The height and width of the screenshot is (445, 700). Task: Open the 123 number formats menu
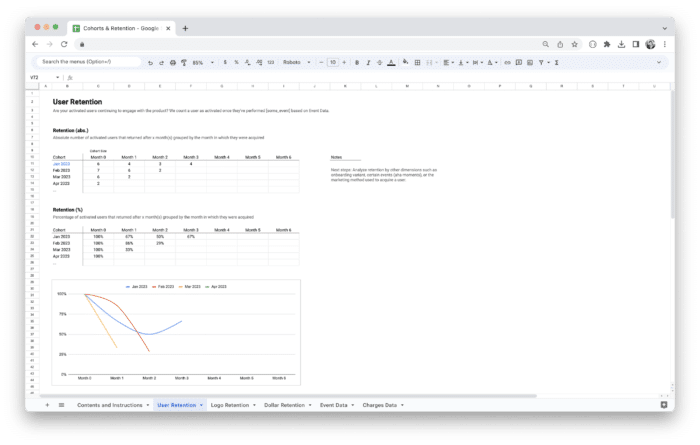(271, 62)
